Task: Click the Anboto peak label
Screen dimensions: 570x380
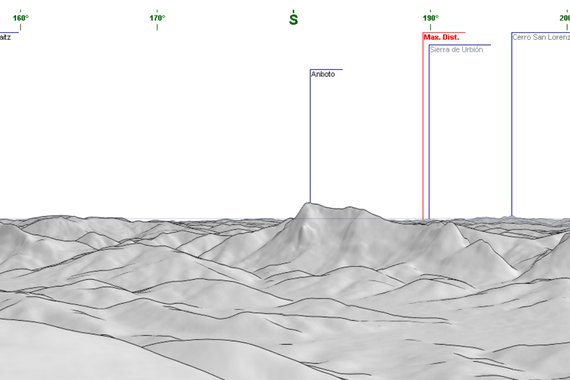Action: click(323, 74)
